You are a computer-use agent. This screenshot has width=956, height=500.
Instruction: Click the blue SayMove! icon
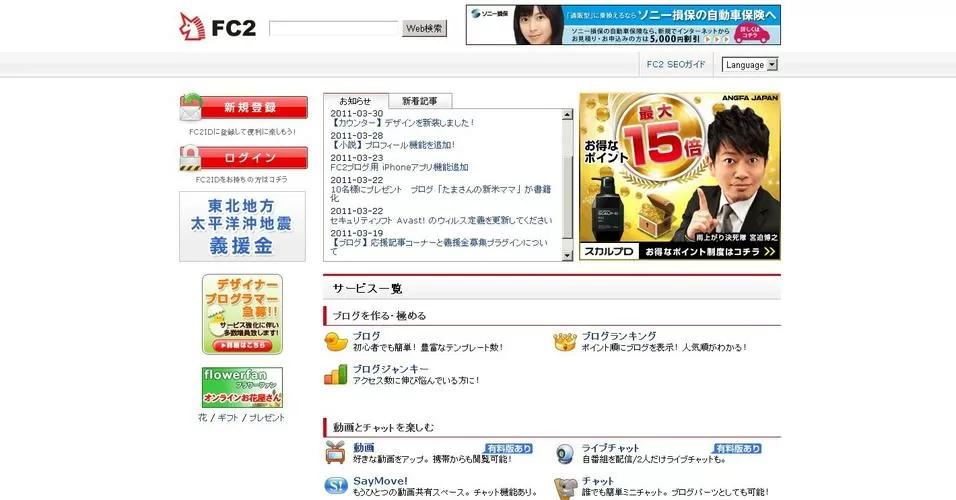coord(335,486)
